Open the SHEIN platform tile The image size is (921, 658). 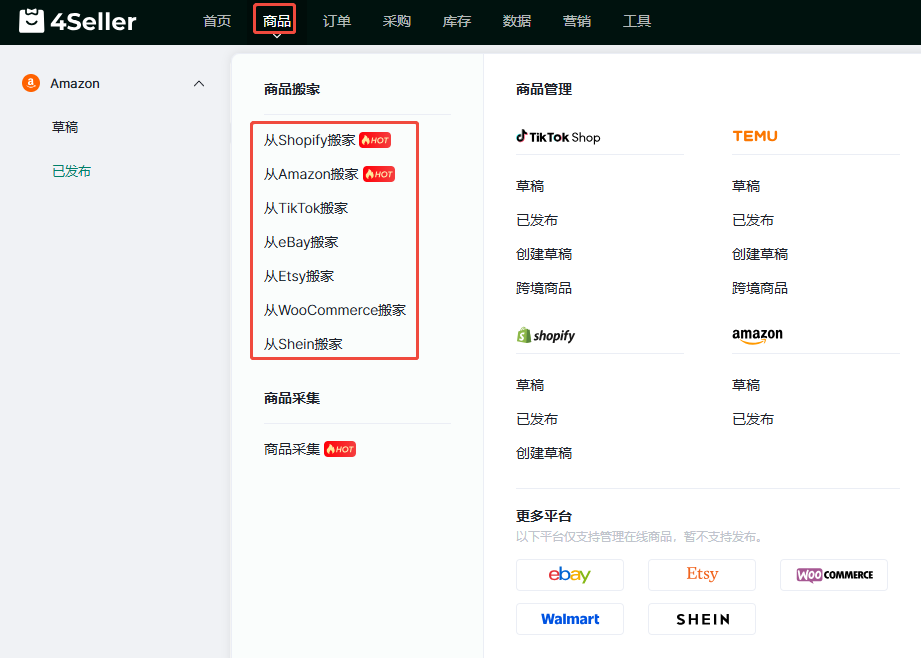[701, 619]
